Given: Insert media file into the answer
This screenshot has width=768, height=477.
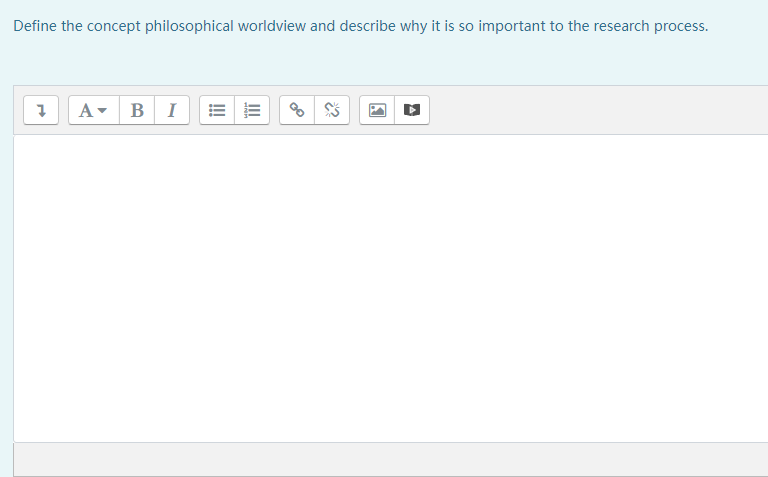Looking at the screenshot, I should (412, 110).
